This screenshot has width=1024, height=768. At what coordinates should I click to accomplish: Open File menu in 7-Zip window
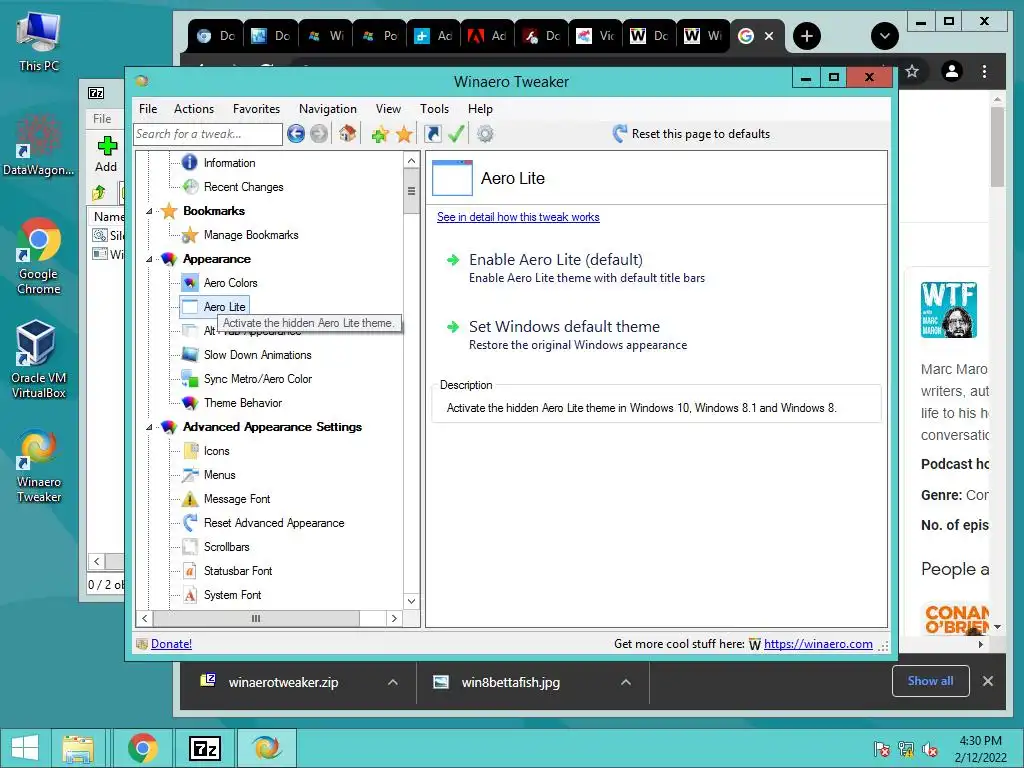102,119
